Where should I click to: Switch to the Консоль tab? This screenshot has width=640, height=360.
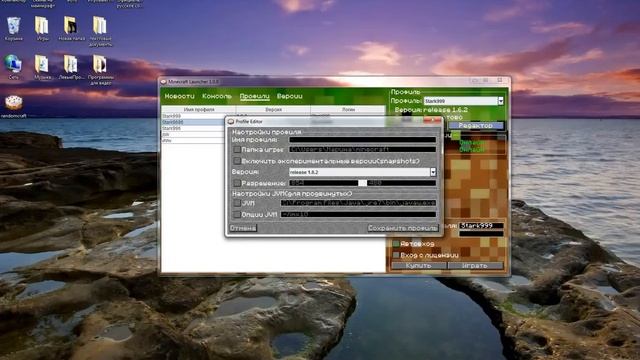click(x=217, y=96)
